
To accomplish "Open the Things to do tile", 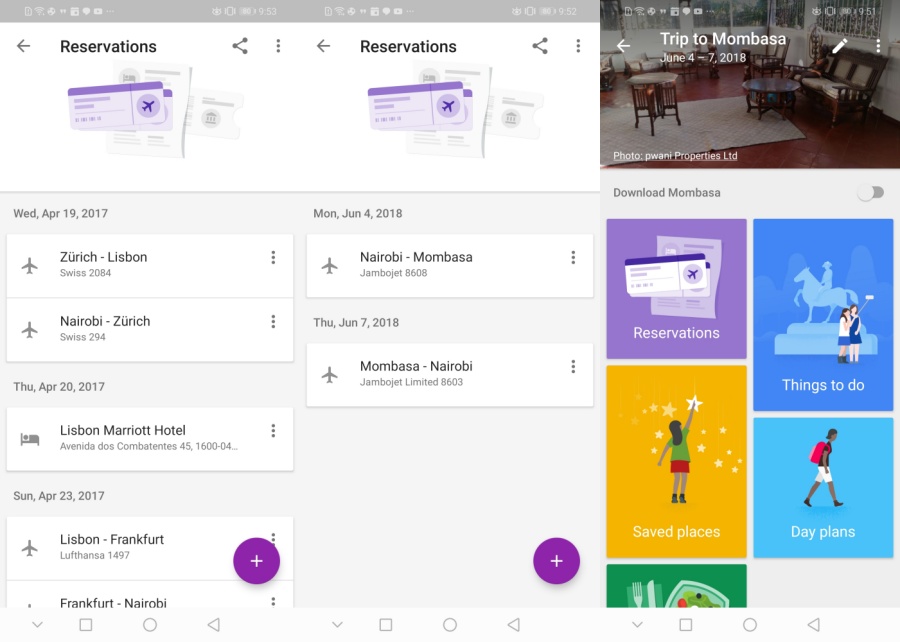I will pos(822,315).
